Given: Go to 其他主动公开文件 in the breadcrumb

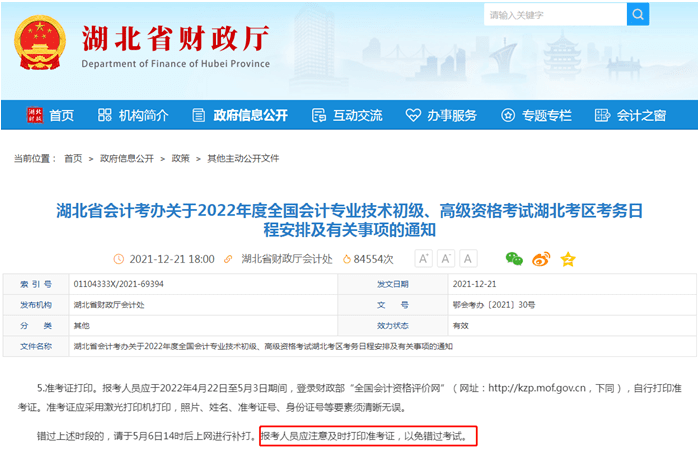Looking at the screenshot, I should (x=243, y=159).
